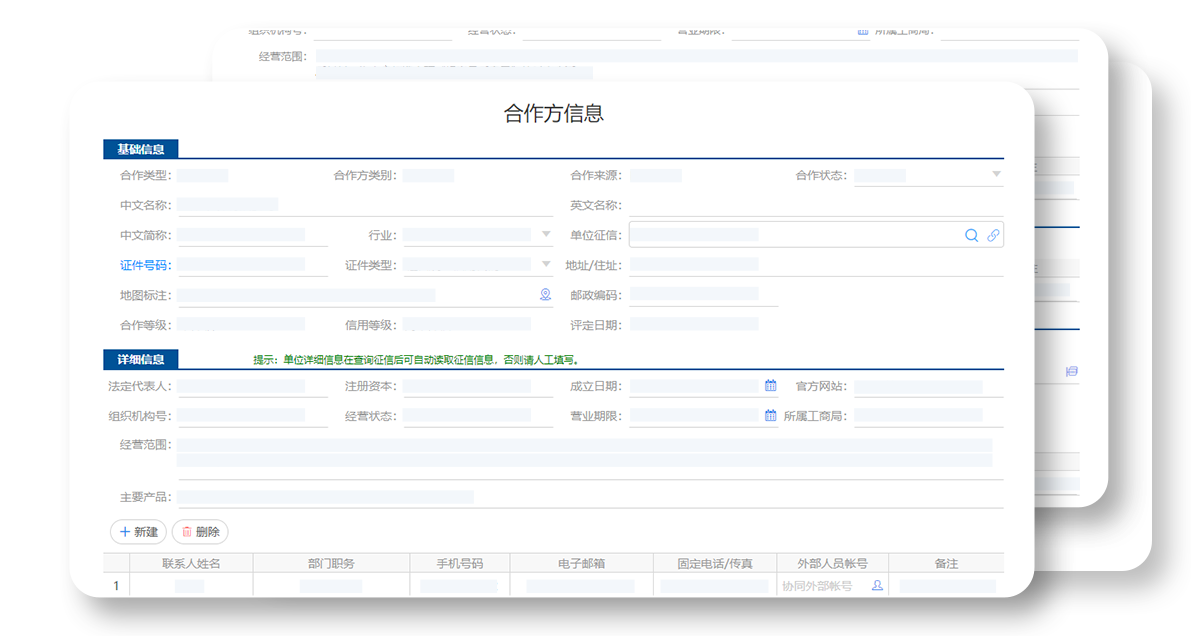The image size is (1191, 636).
Task: Click the link icon in 单位征信 field
Action: tap(993, 235)
